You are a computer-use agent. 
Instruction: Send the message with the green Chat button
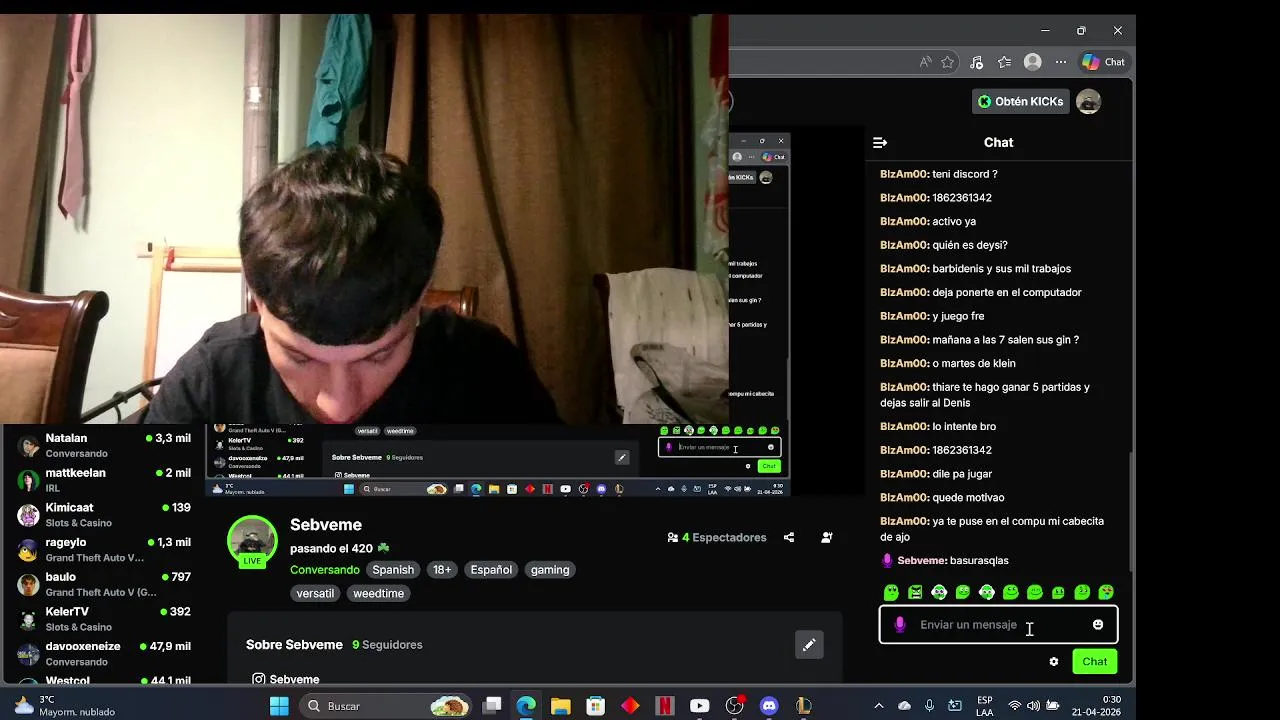click(1095, 662)
